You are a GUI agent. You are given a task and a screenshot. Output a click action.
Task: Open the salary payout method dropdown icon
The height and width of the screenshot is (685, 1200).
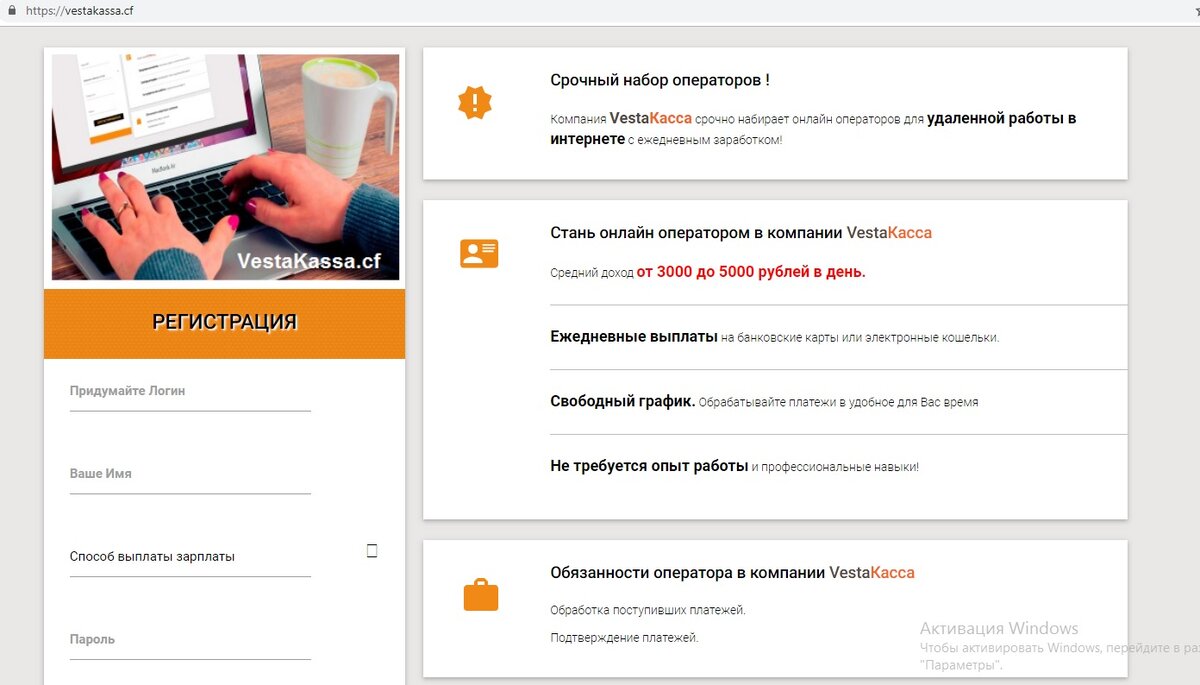tap(372, 551)
